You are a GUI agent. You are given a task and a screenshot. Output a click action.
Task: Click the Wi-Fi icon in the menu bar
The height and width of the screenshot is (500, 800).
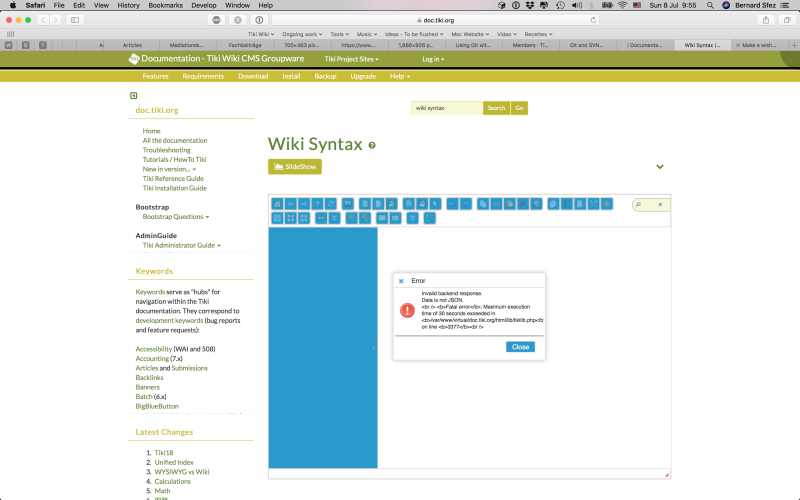622,5
